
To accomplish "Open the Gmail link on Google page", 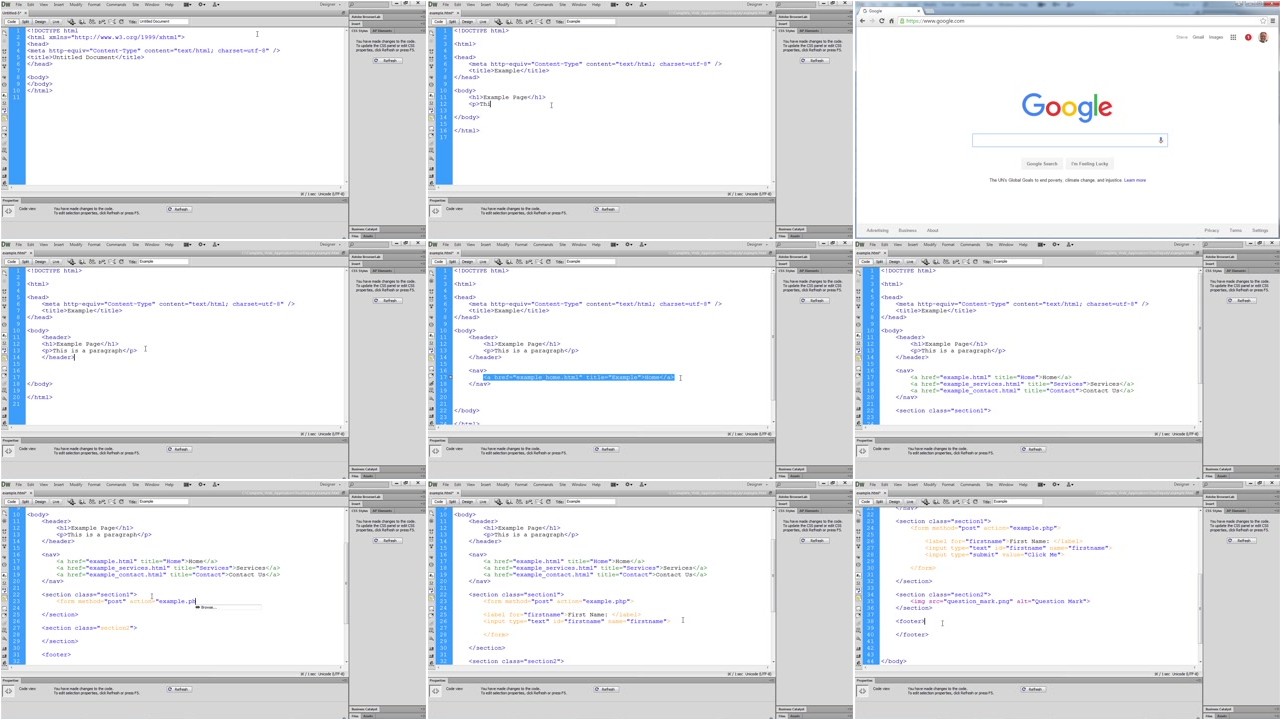I will pyautogui.click(x=1198, y=37).
